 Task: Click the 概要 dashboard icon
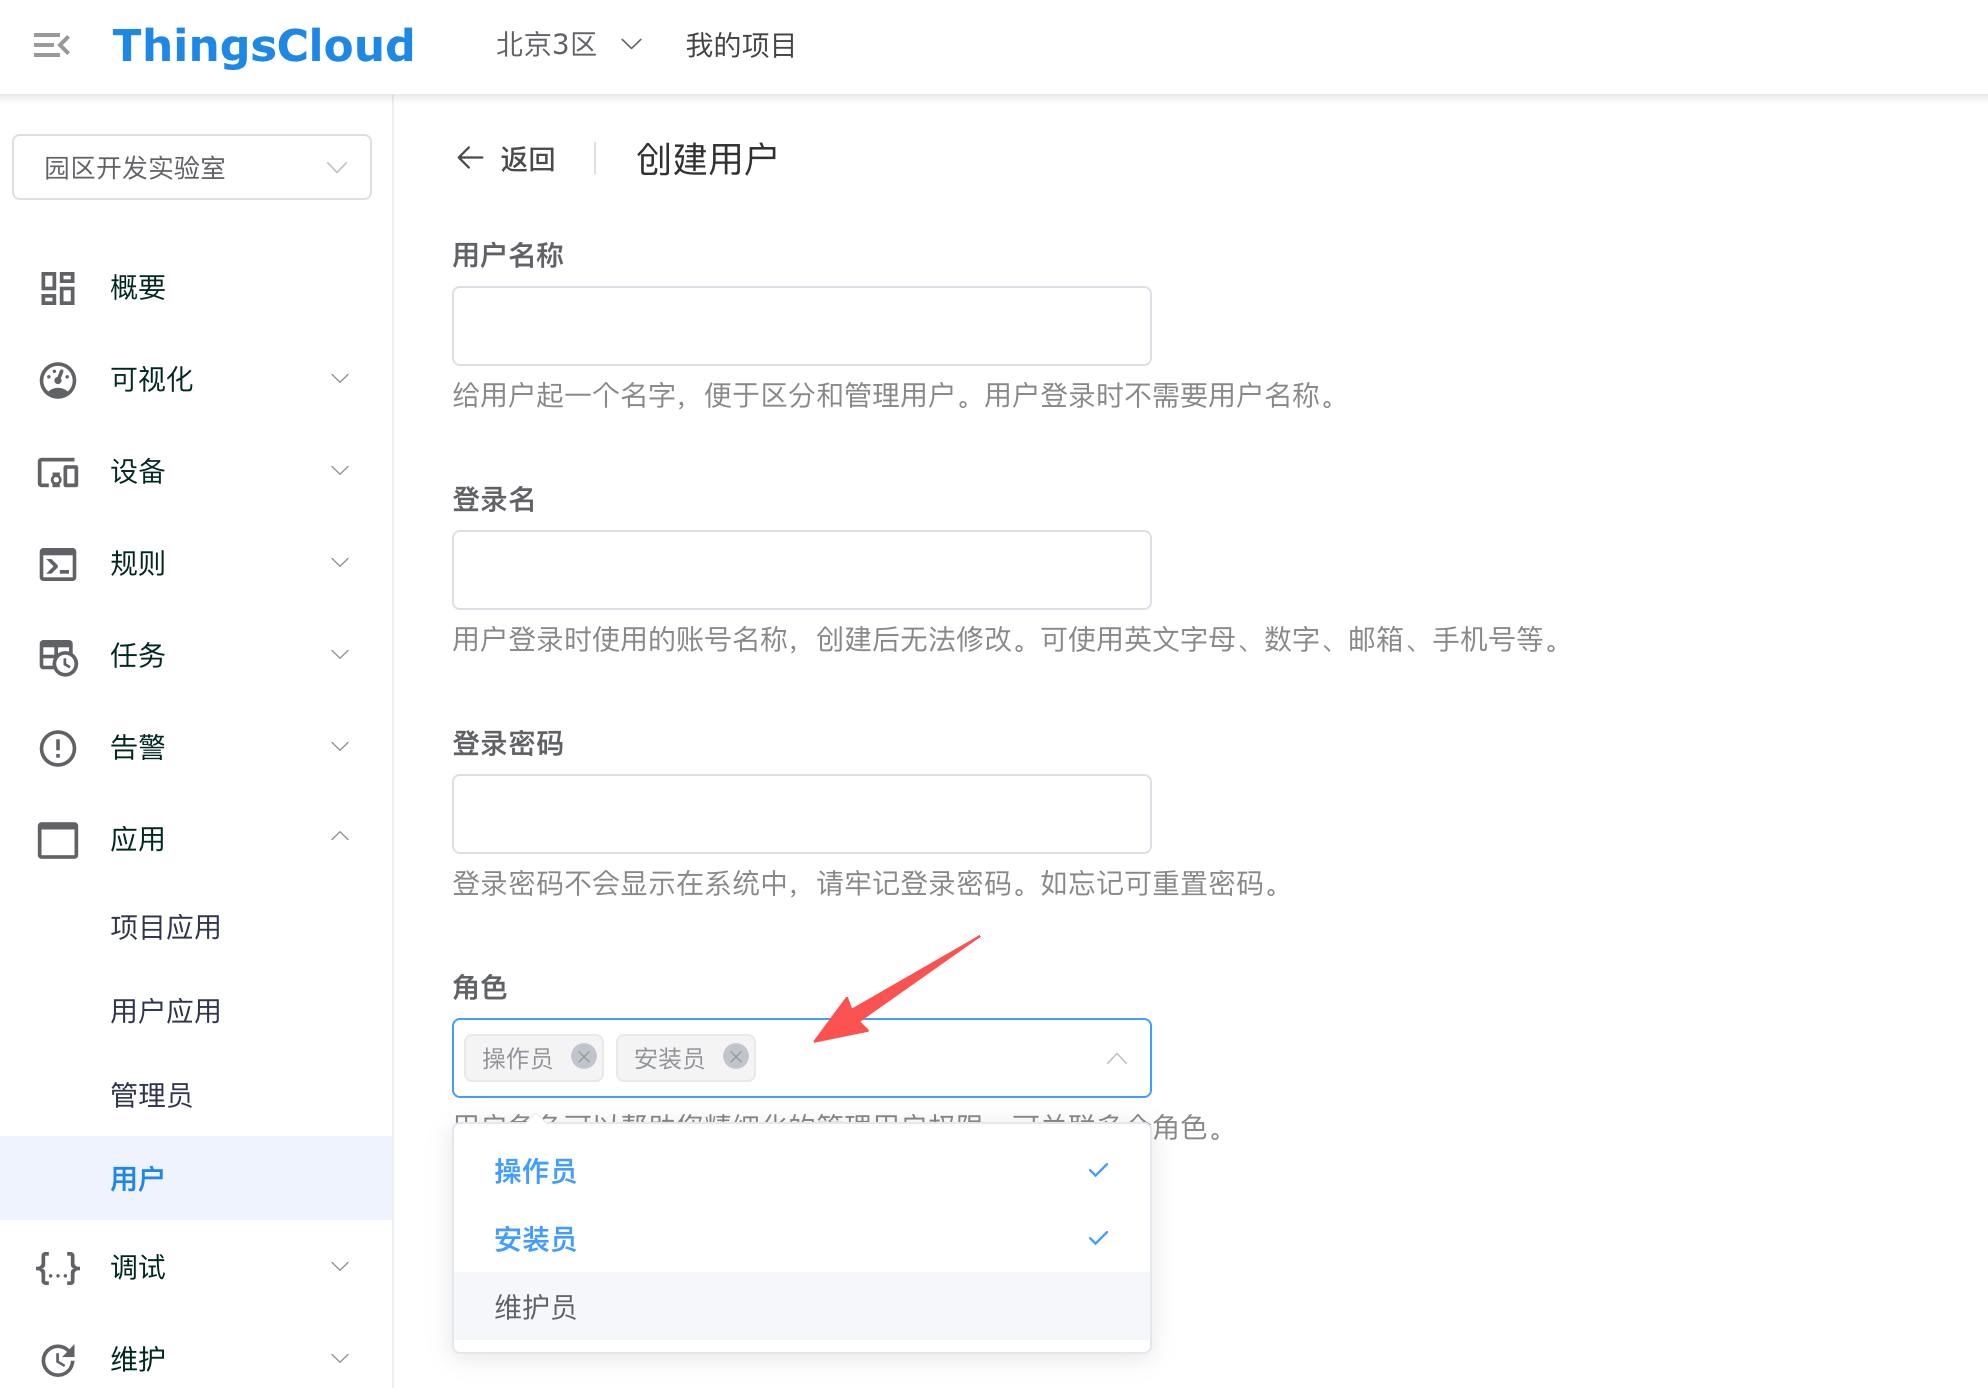(58, 288)
